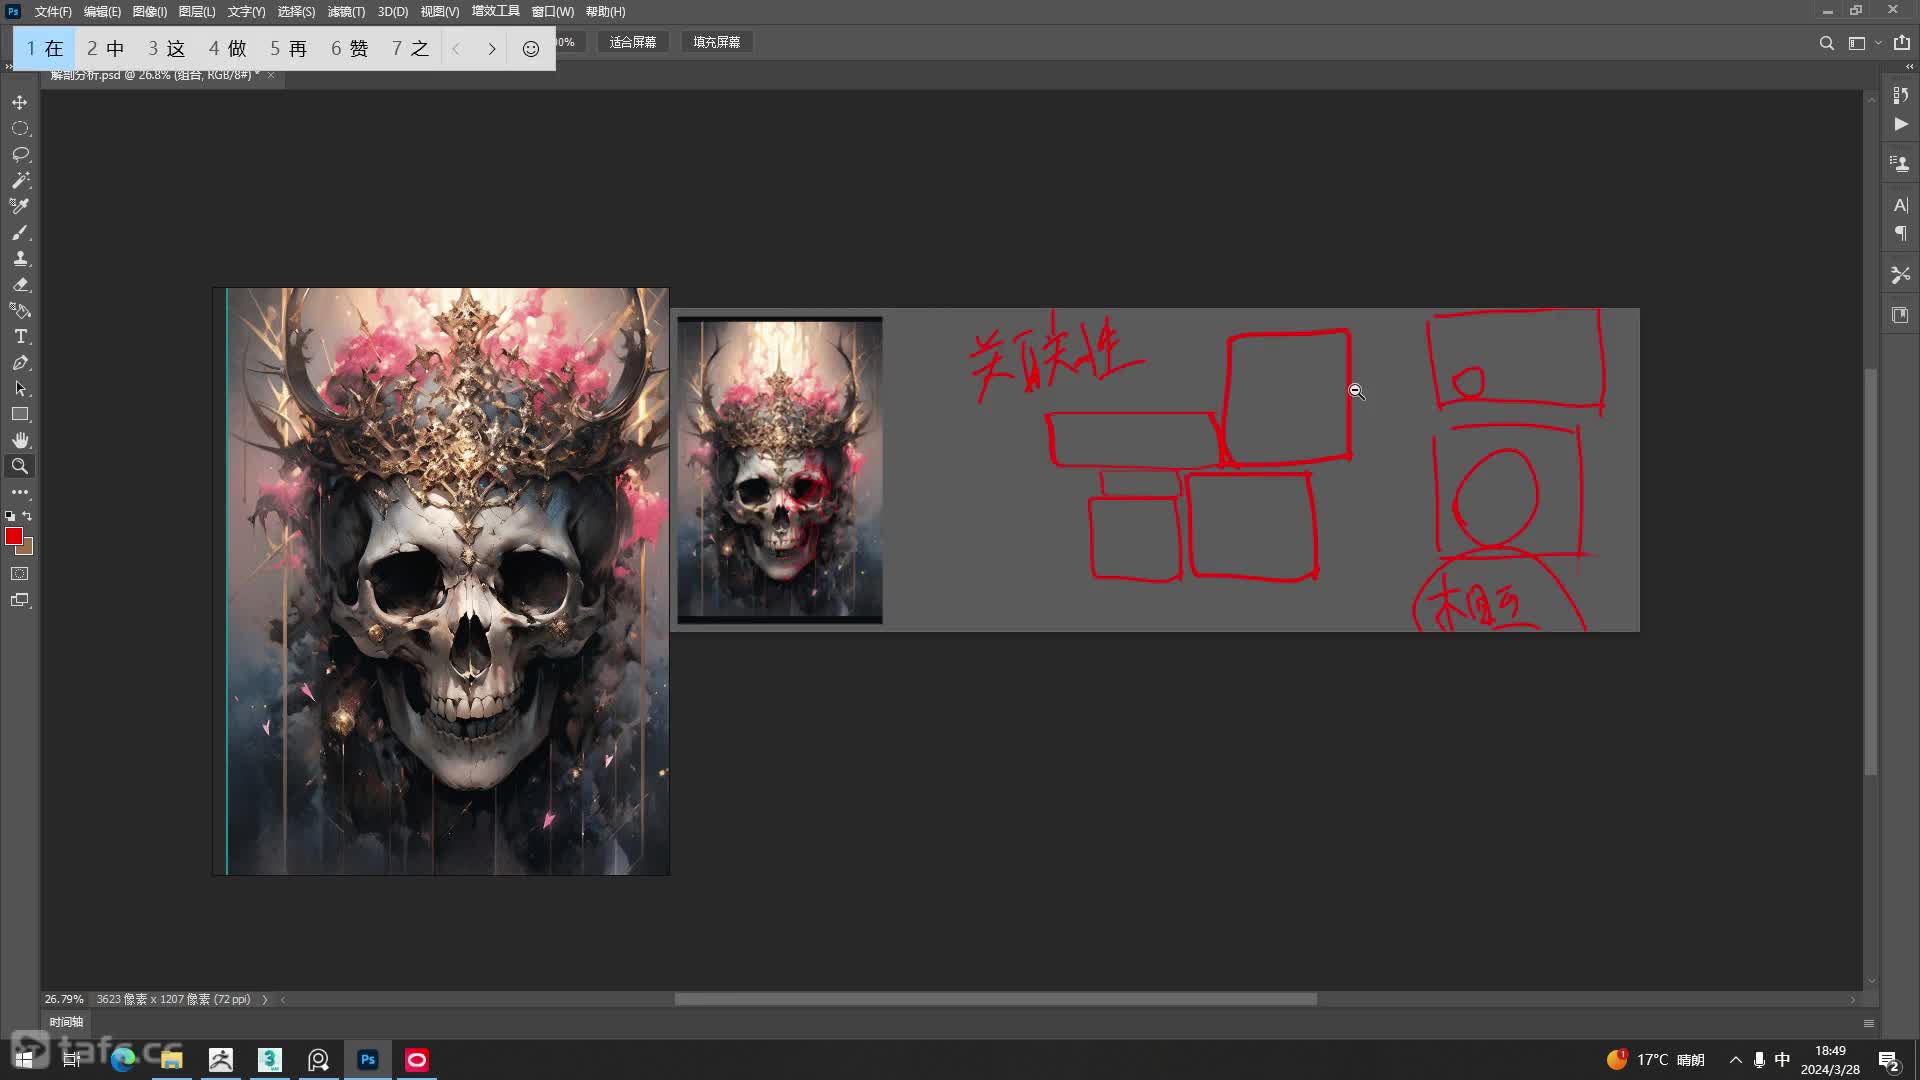Select the Zoom tool in toolbar

pos(20,466)
